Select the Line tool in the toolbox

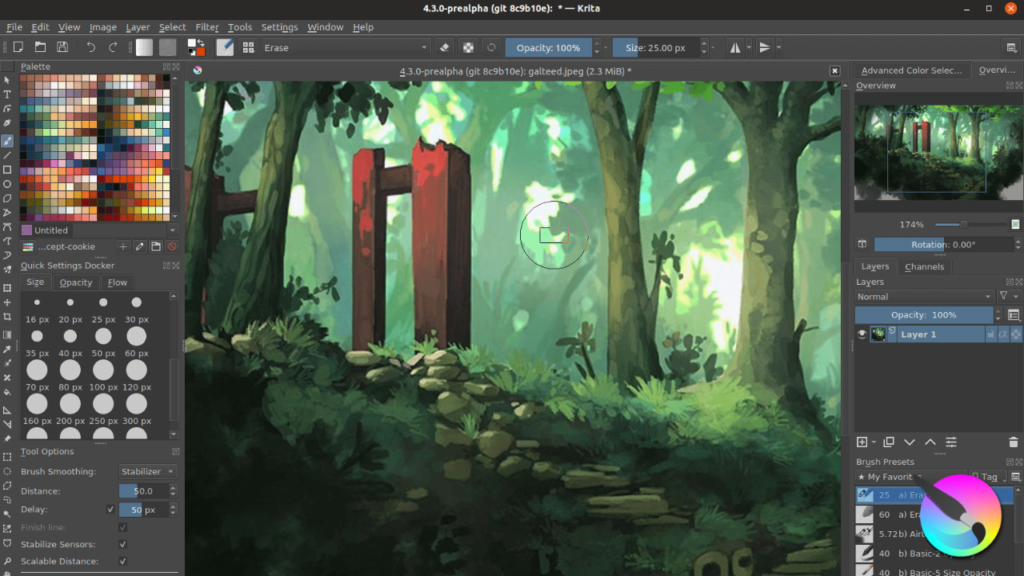click(7, 155)
